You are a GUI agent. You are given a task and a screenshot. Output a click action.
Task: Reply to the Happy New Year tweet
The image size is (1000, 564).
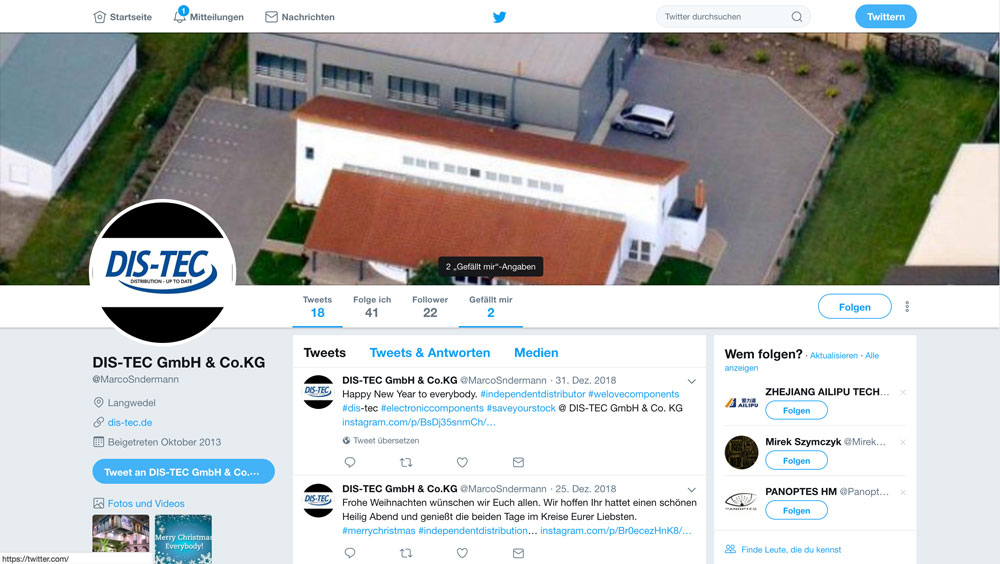coord(349,462)
